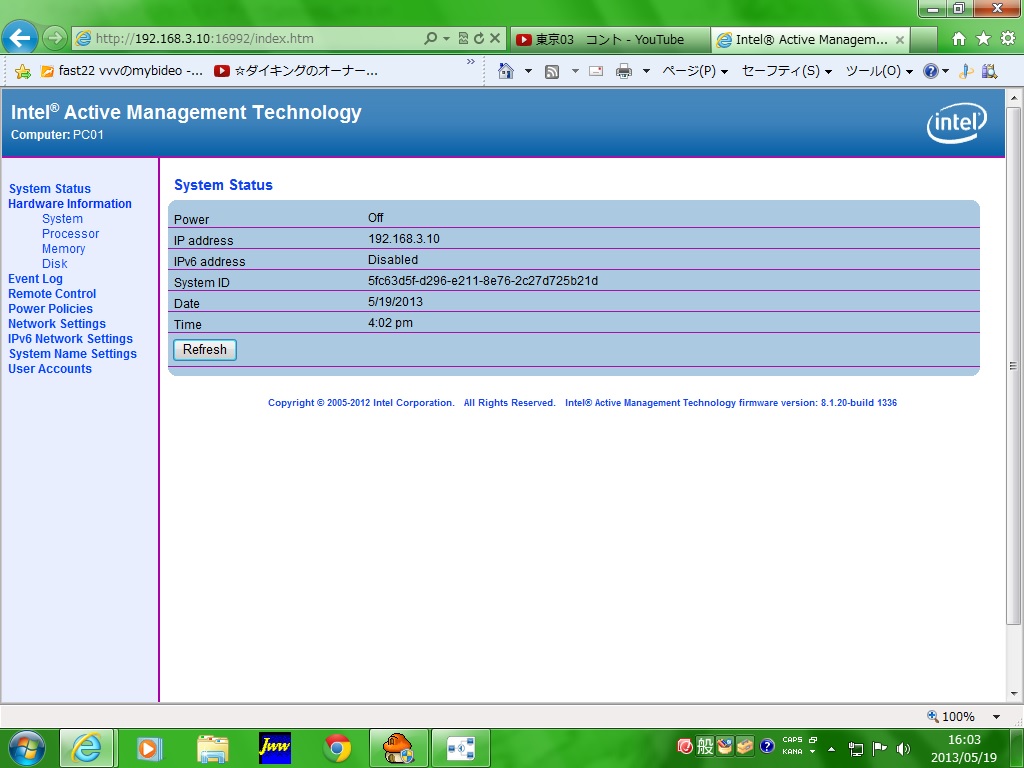Click the browser forward arrow
Screen dimensions: 1024x768
55,39
